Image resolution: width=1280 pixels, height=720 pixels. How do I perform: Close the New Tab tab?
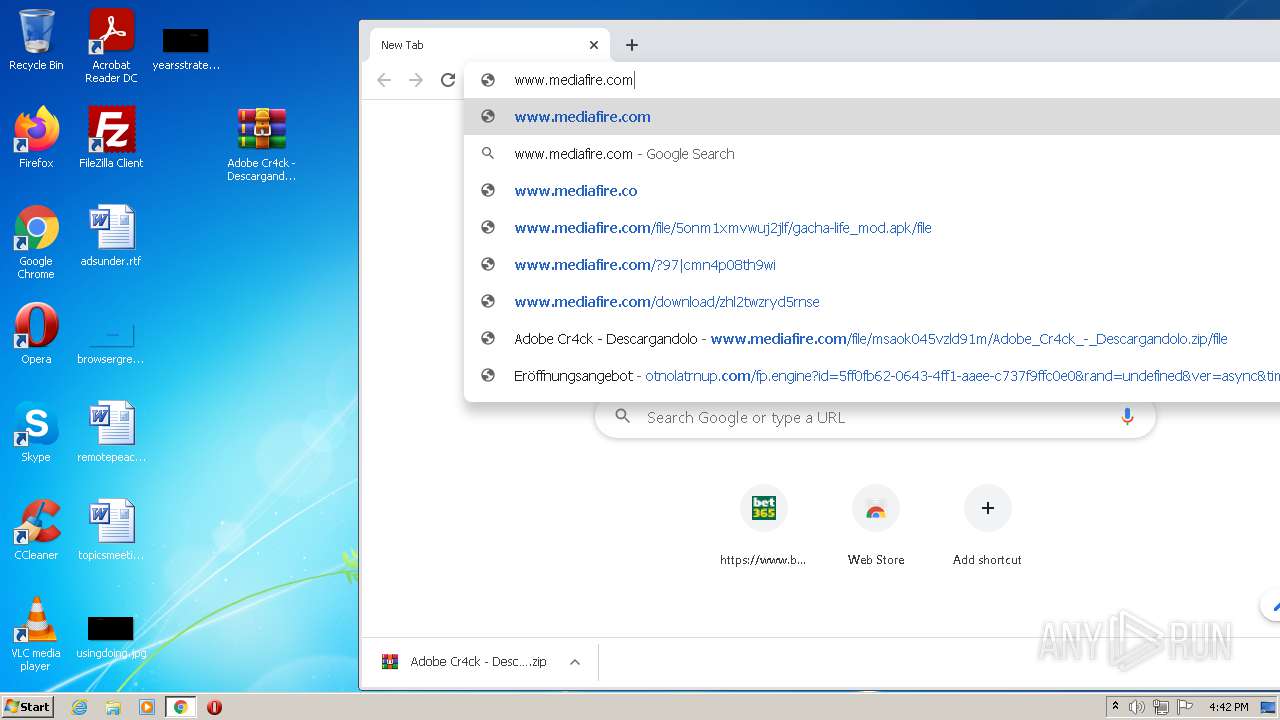593,45
